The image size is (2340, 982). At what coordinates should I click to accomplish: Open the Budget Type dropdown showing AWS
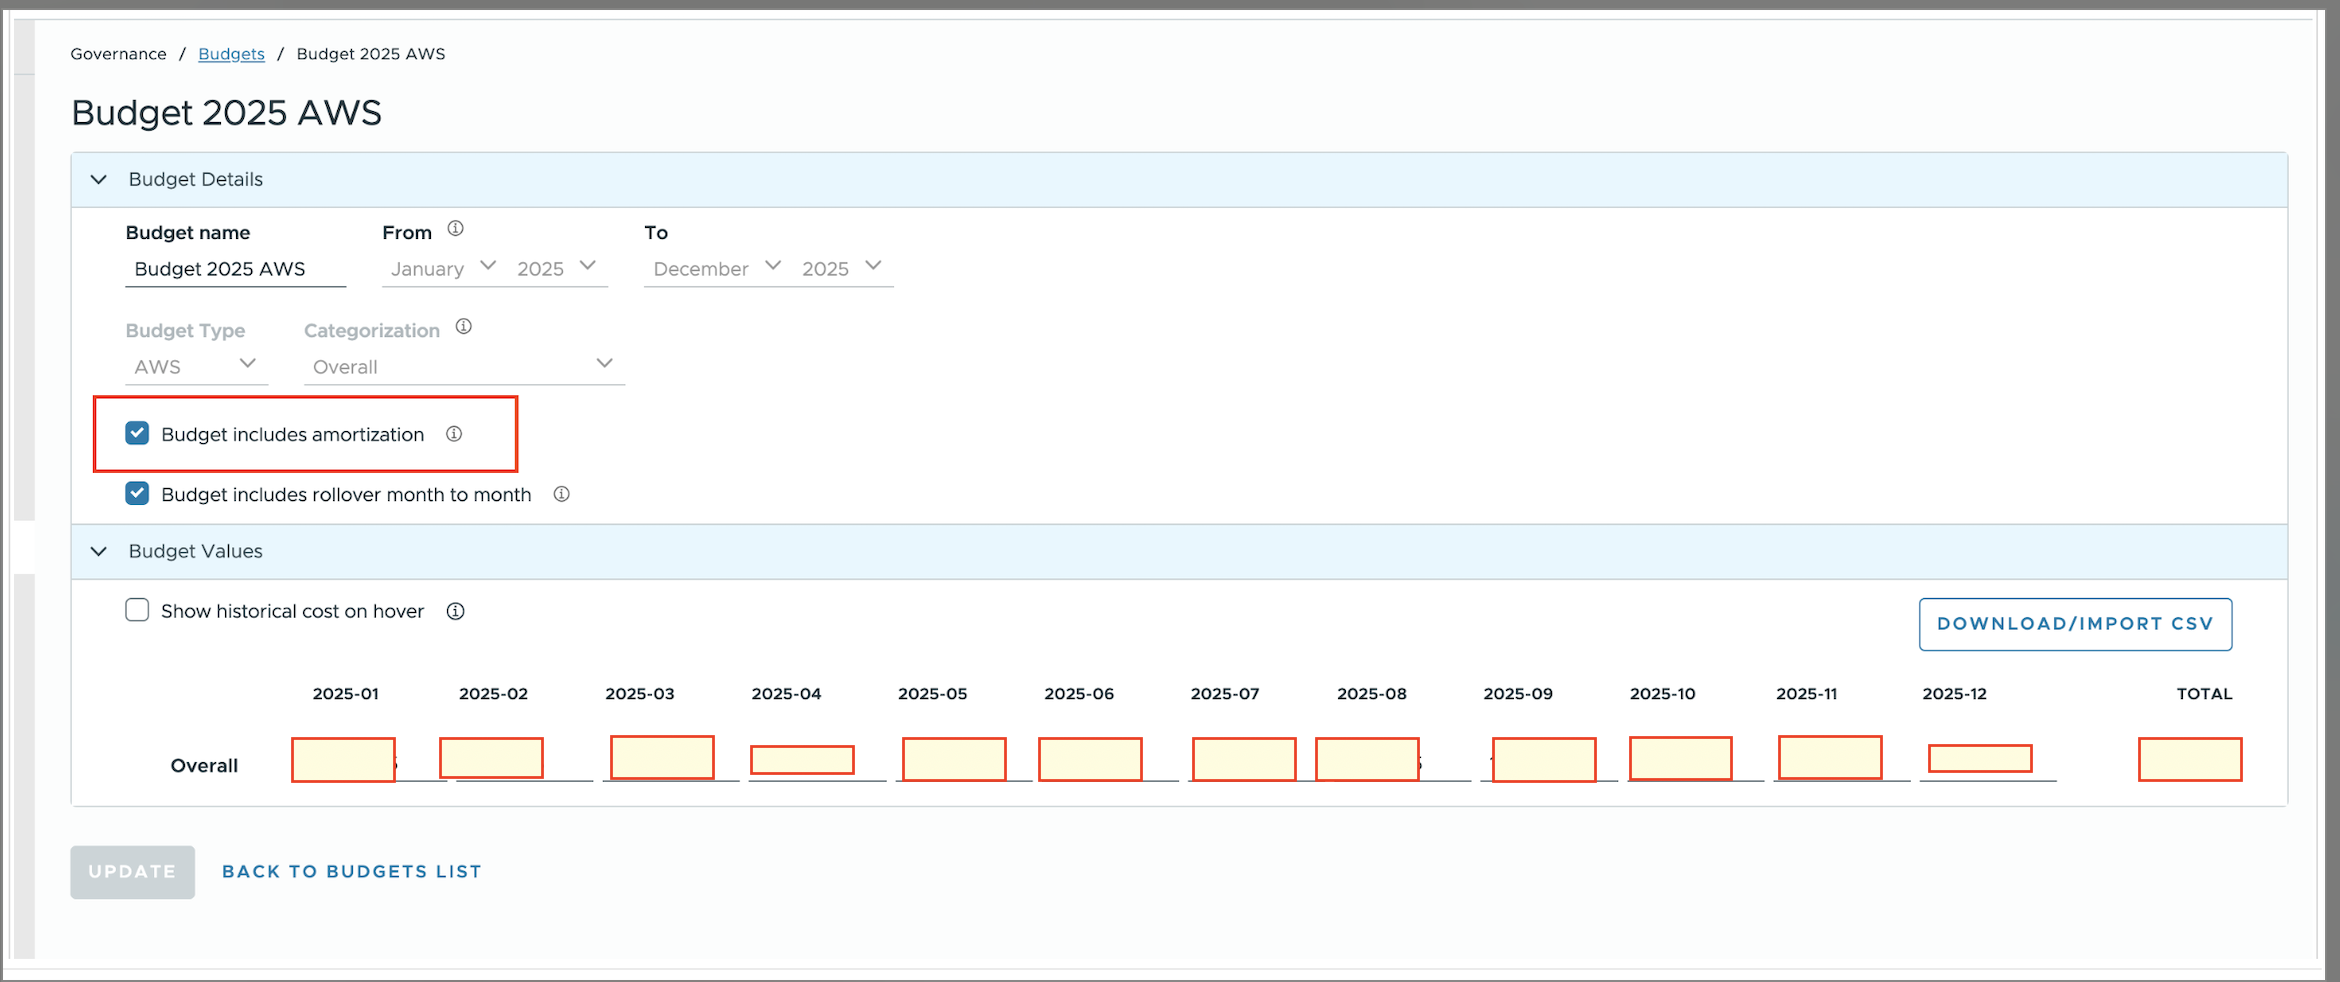coord(196,366)
